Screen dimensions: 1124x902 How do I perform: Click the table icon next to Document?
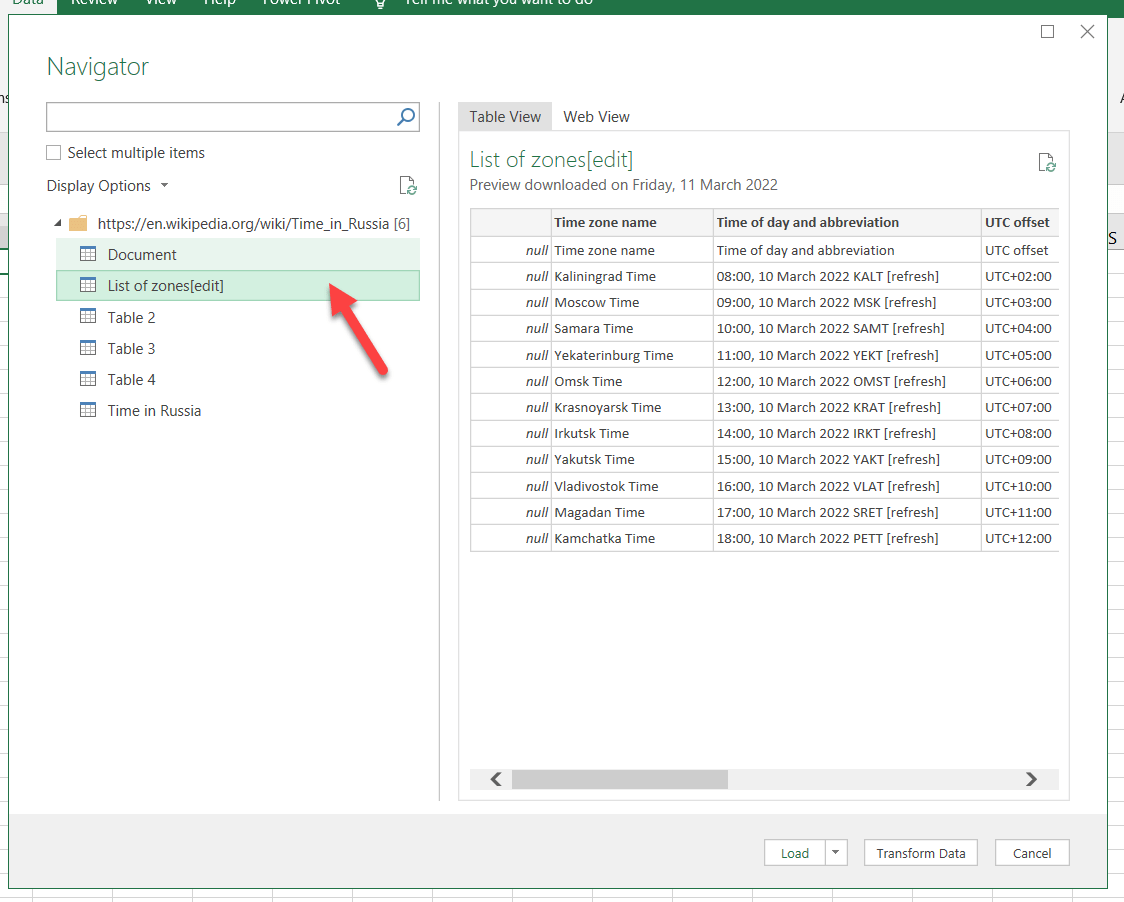[x=88, y=254]
